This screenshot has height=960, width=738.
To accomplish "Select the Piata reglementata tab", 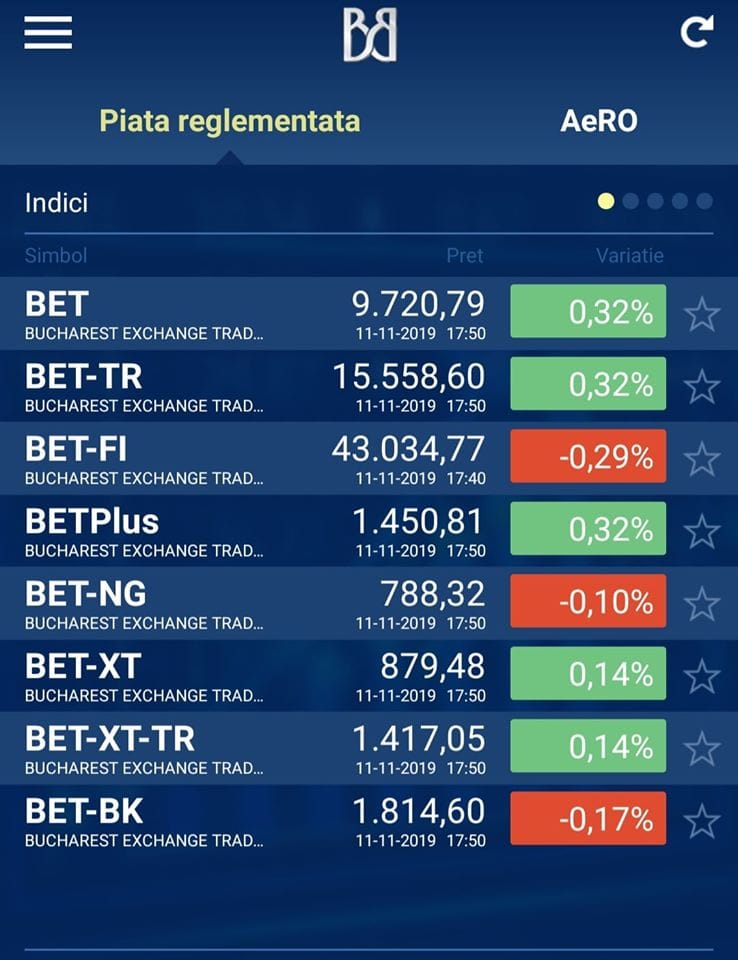I will [x=230, y=121].
